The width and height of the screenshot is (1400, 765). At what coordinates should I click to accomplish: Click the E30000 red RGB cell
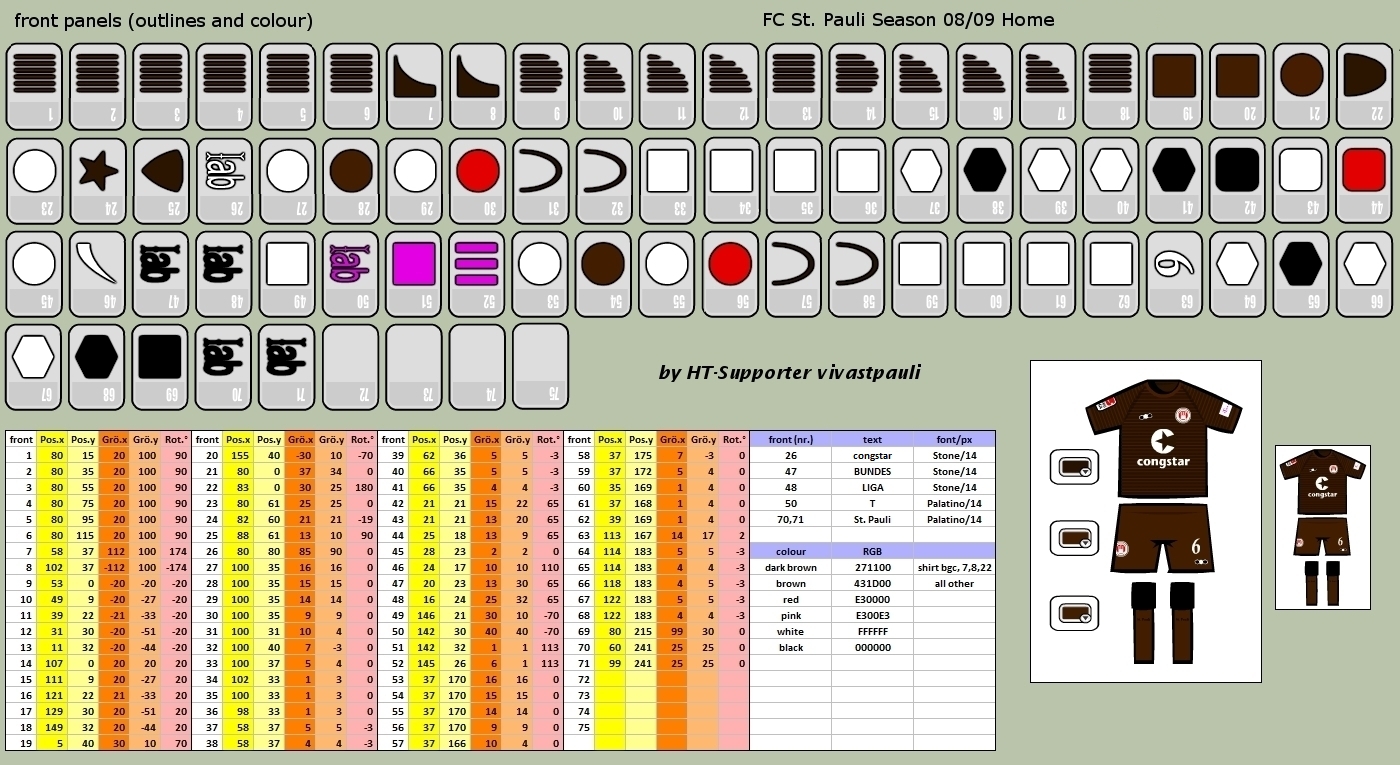coord(872,599)
